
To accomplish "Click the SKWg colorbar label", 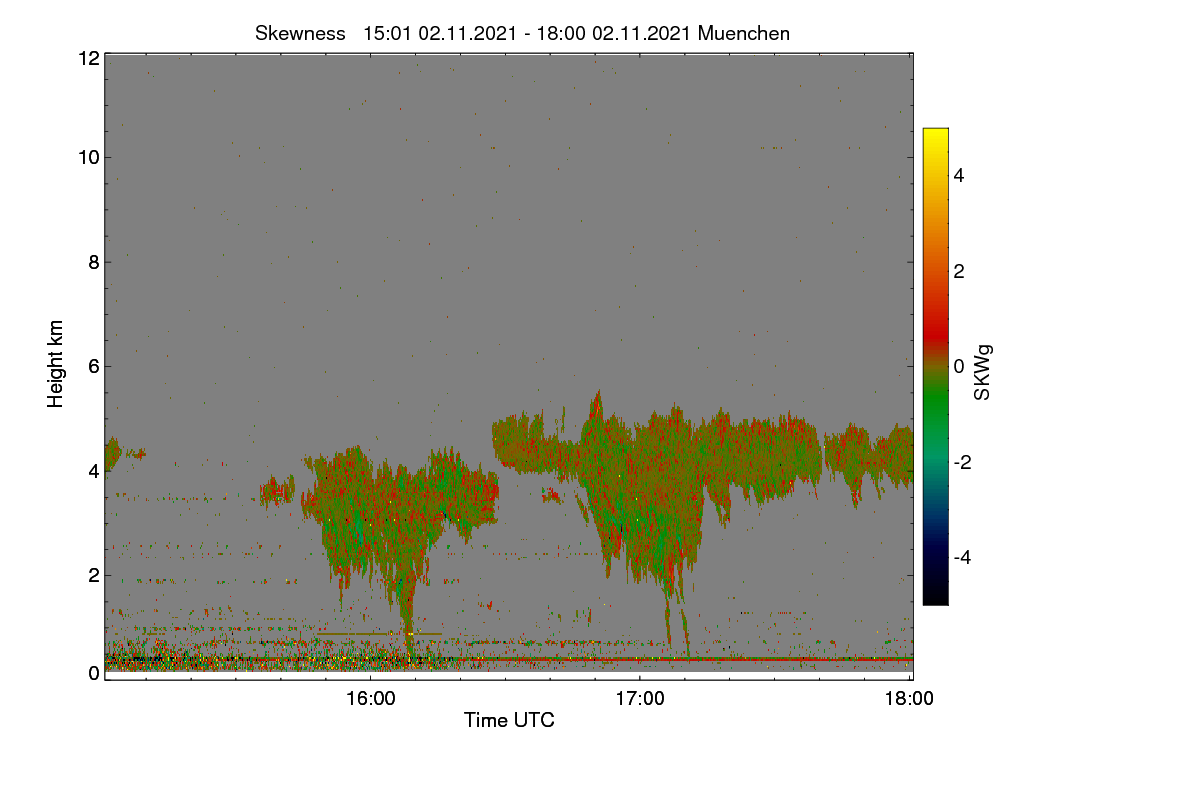I will click(982, 372).
